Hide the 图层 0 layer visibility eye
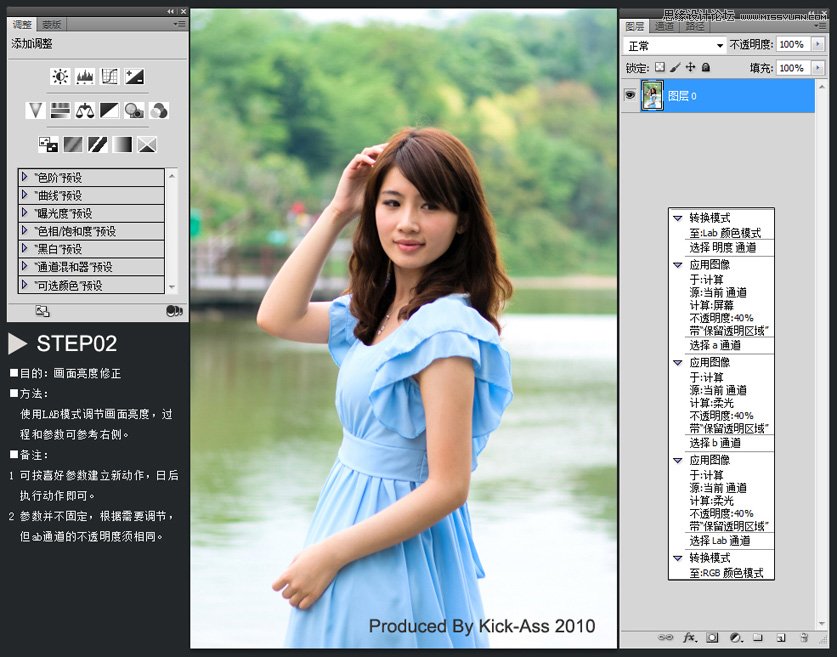The image size is (837, 657). click(x=629, y=95)
